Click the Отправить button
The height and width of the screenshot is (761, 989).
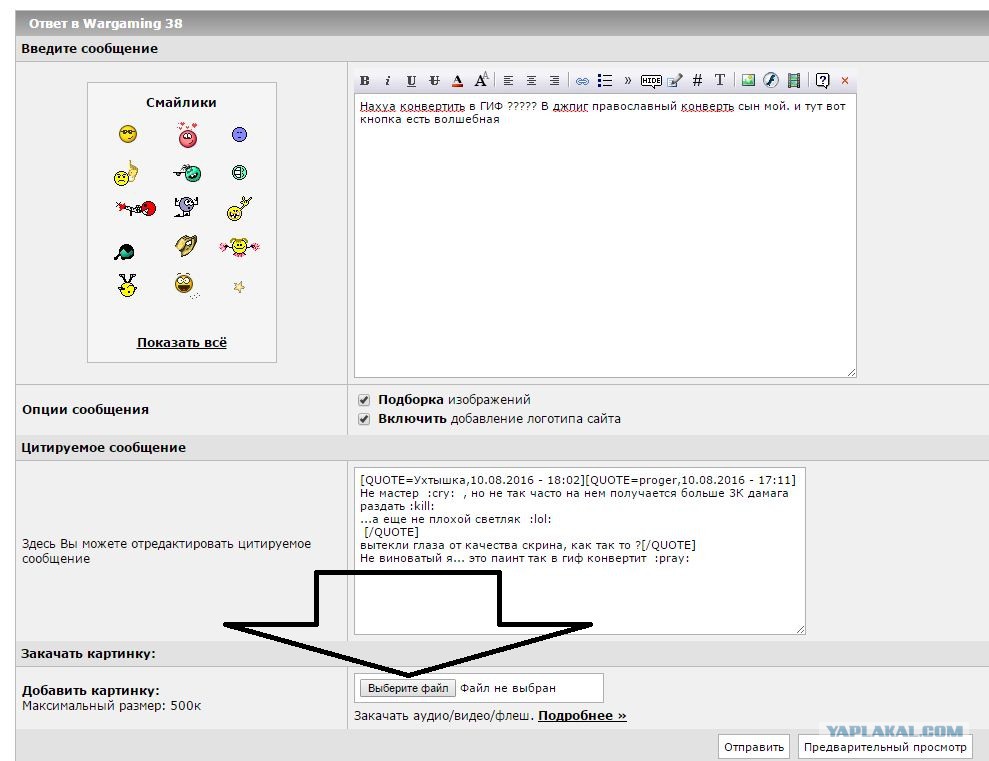click(754, 747)
